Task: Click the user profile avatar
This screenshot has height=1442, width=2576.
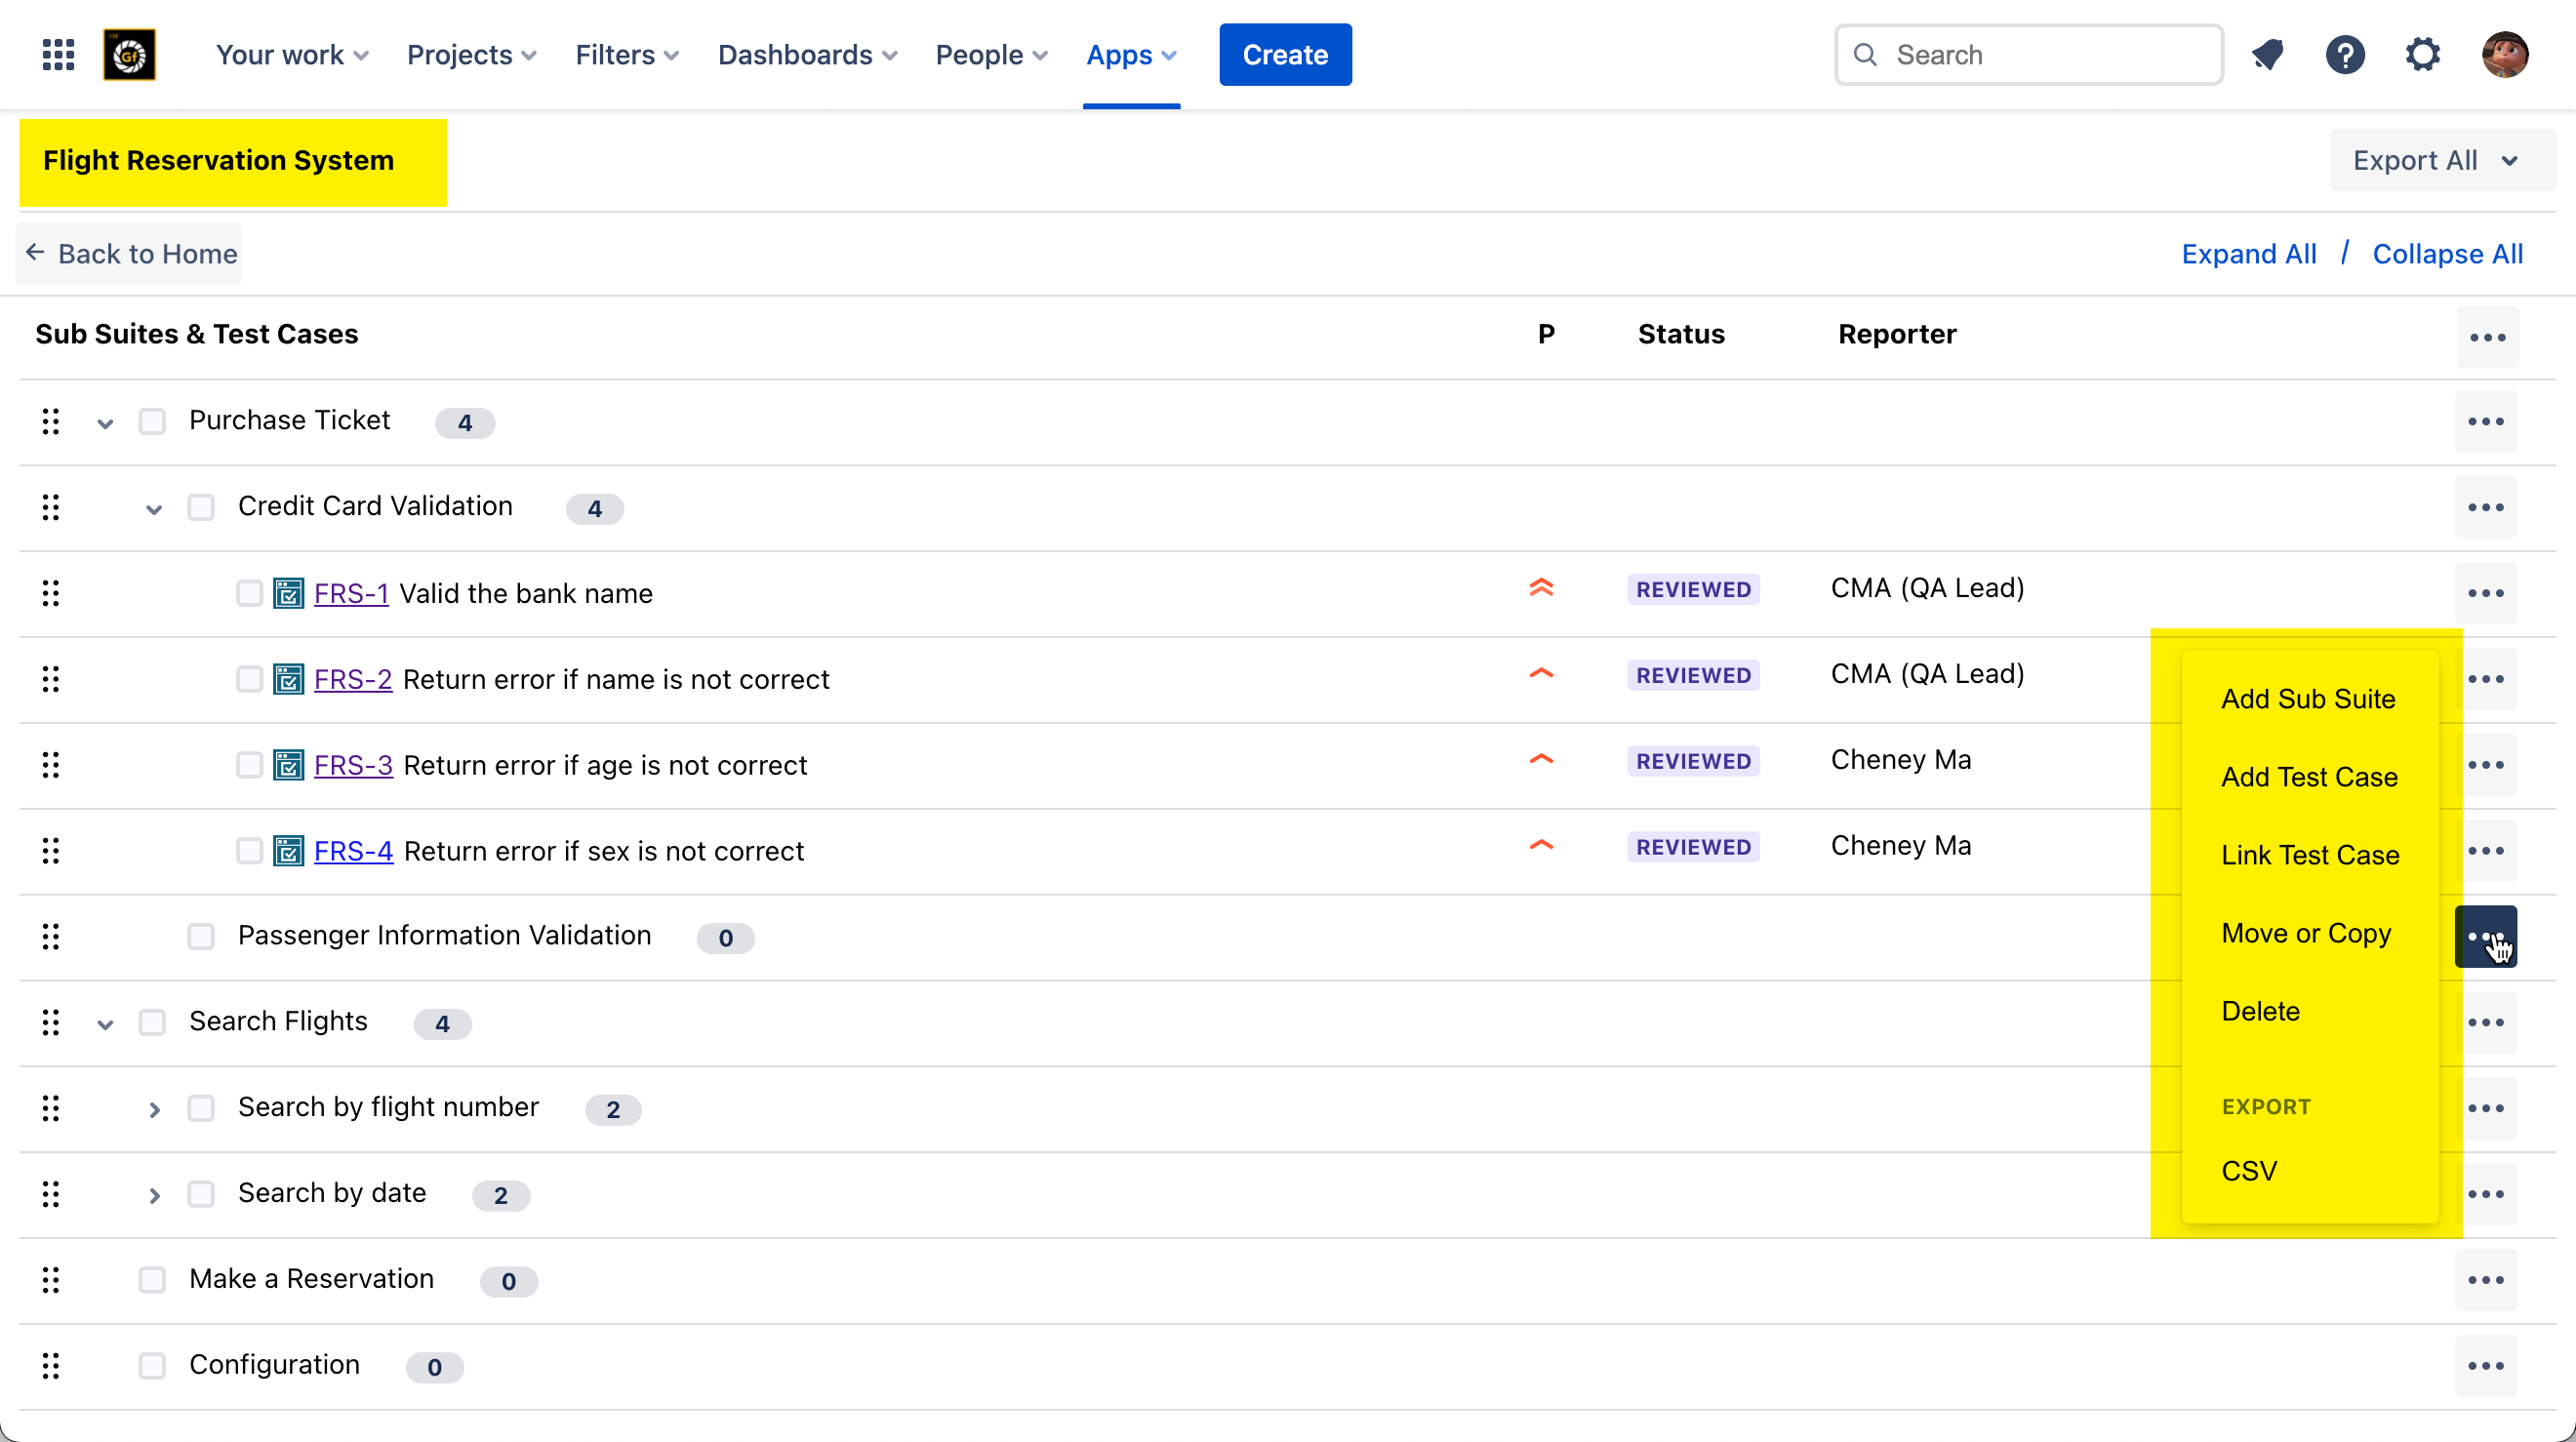Action: (2504, 55)
